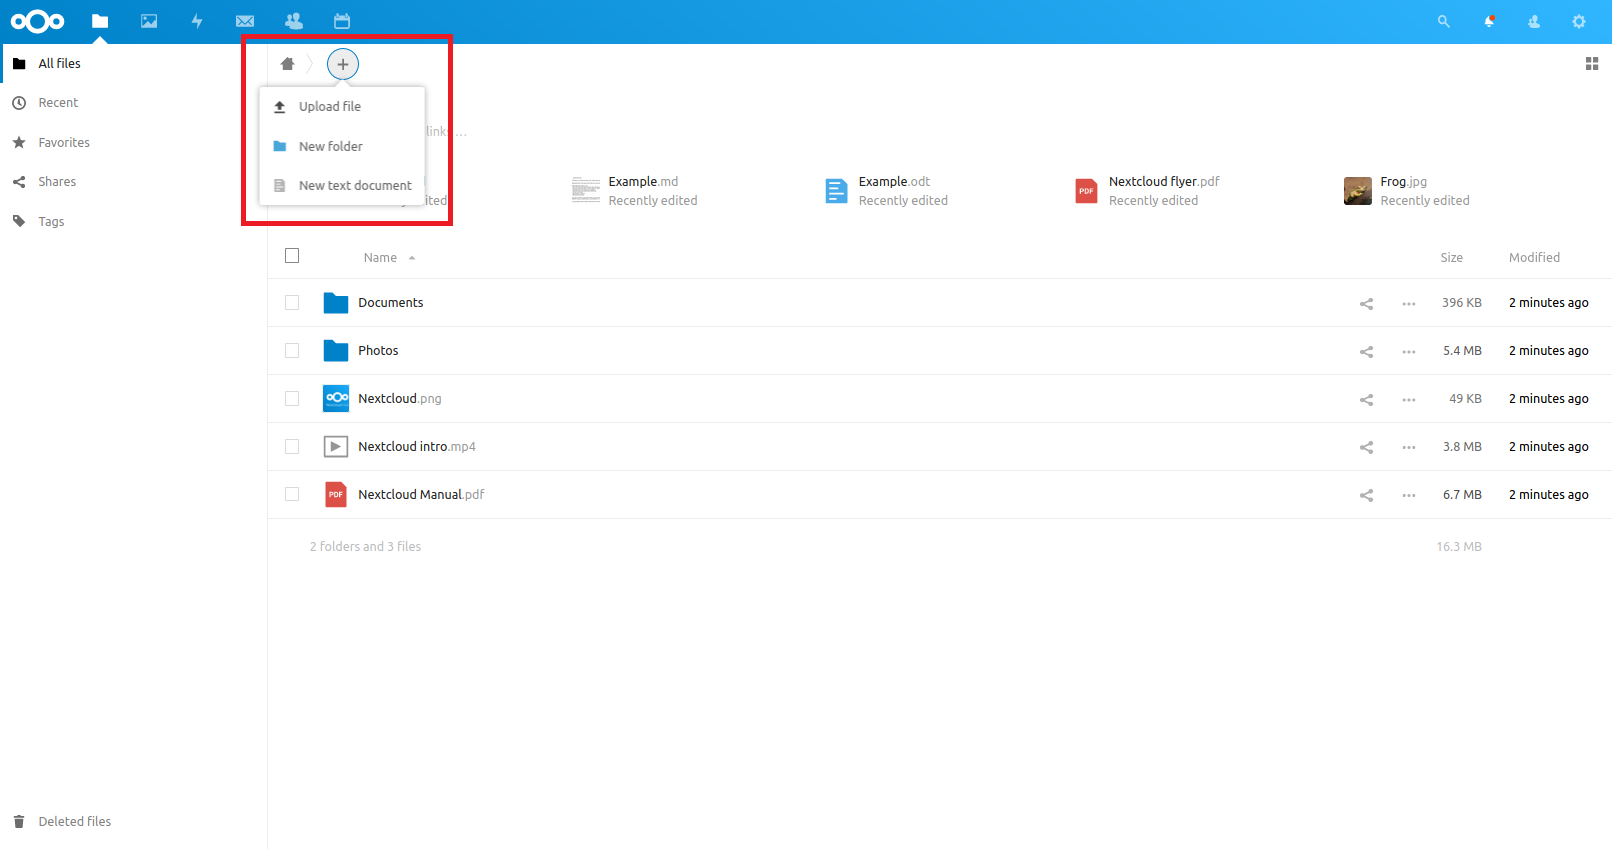
Task: Choose Upload file from the menu
Action: point(342,106)
